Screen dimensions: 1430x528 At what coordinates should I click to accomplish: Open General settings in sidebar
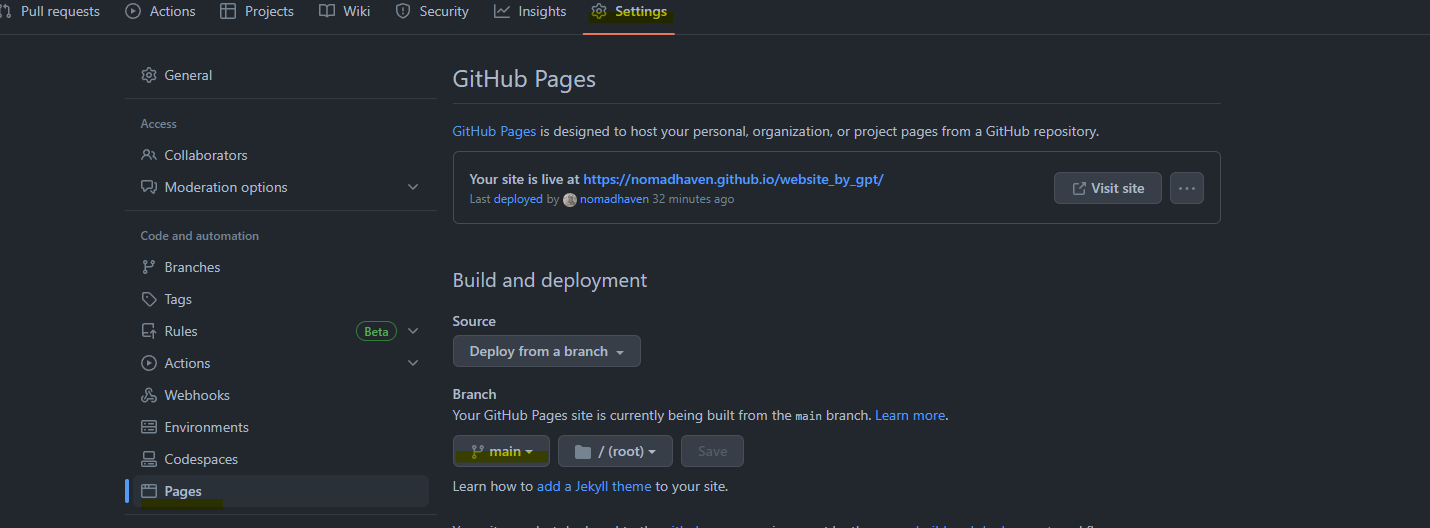[280, 75]
